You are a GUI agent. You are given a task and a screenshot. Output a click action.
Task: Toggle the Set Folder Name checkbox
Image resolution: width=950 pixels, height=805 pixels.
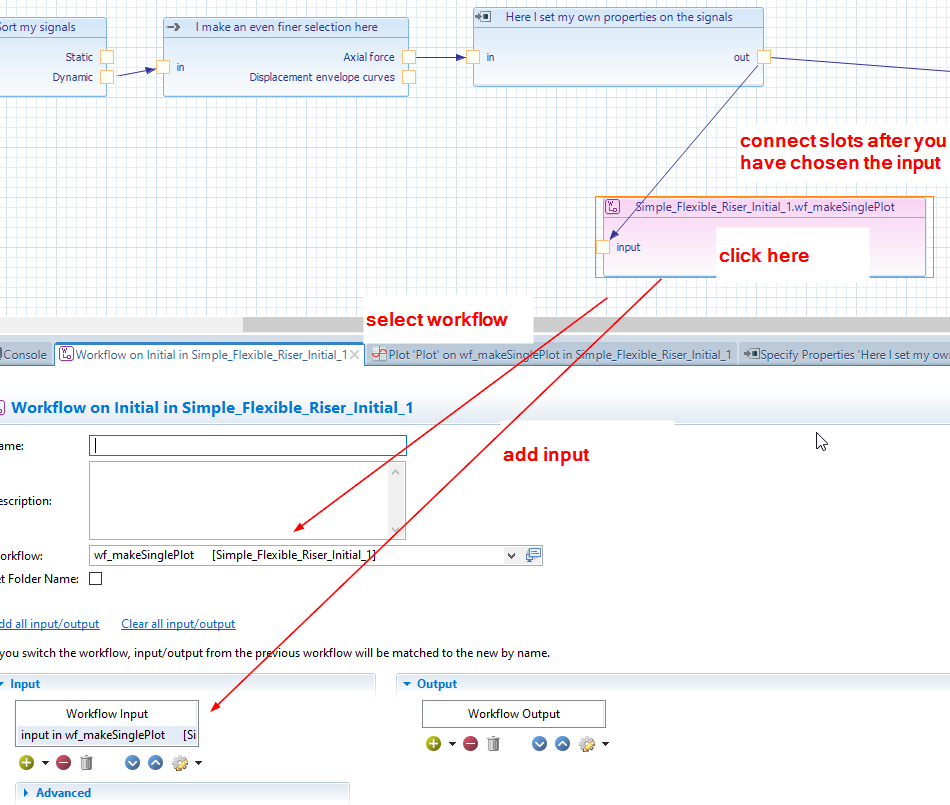pyautogui.click(x=96, y=578)
